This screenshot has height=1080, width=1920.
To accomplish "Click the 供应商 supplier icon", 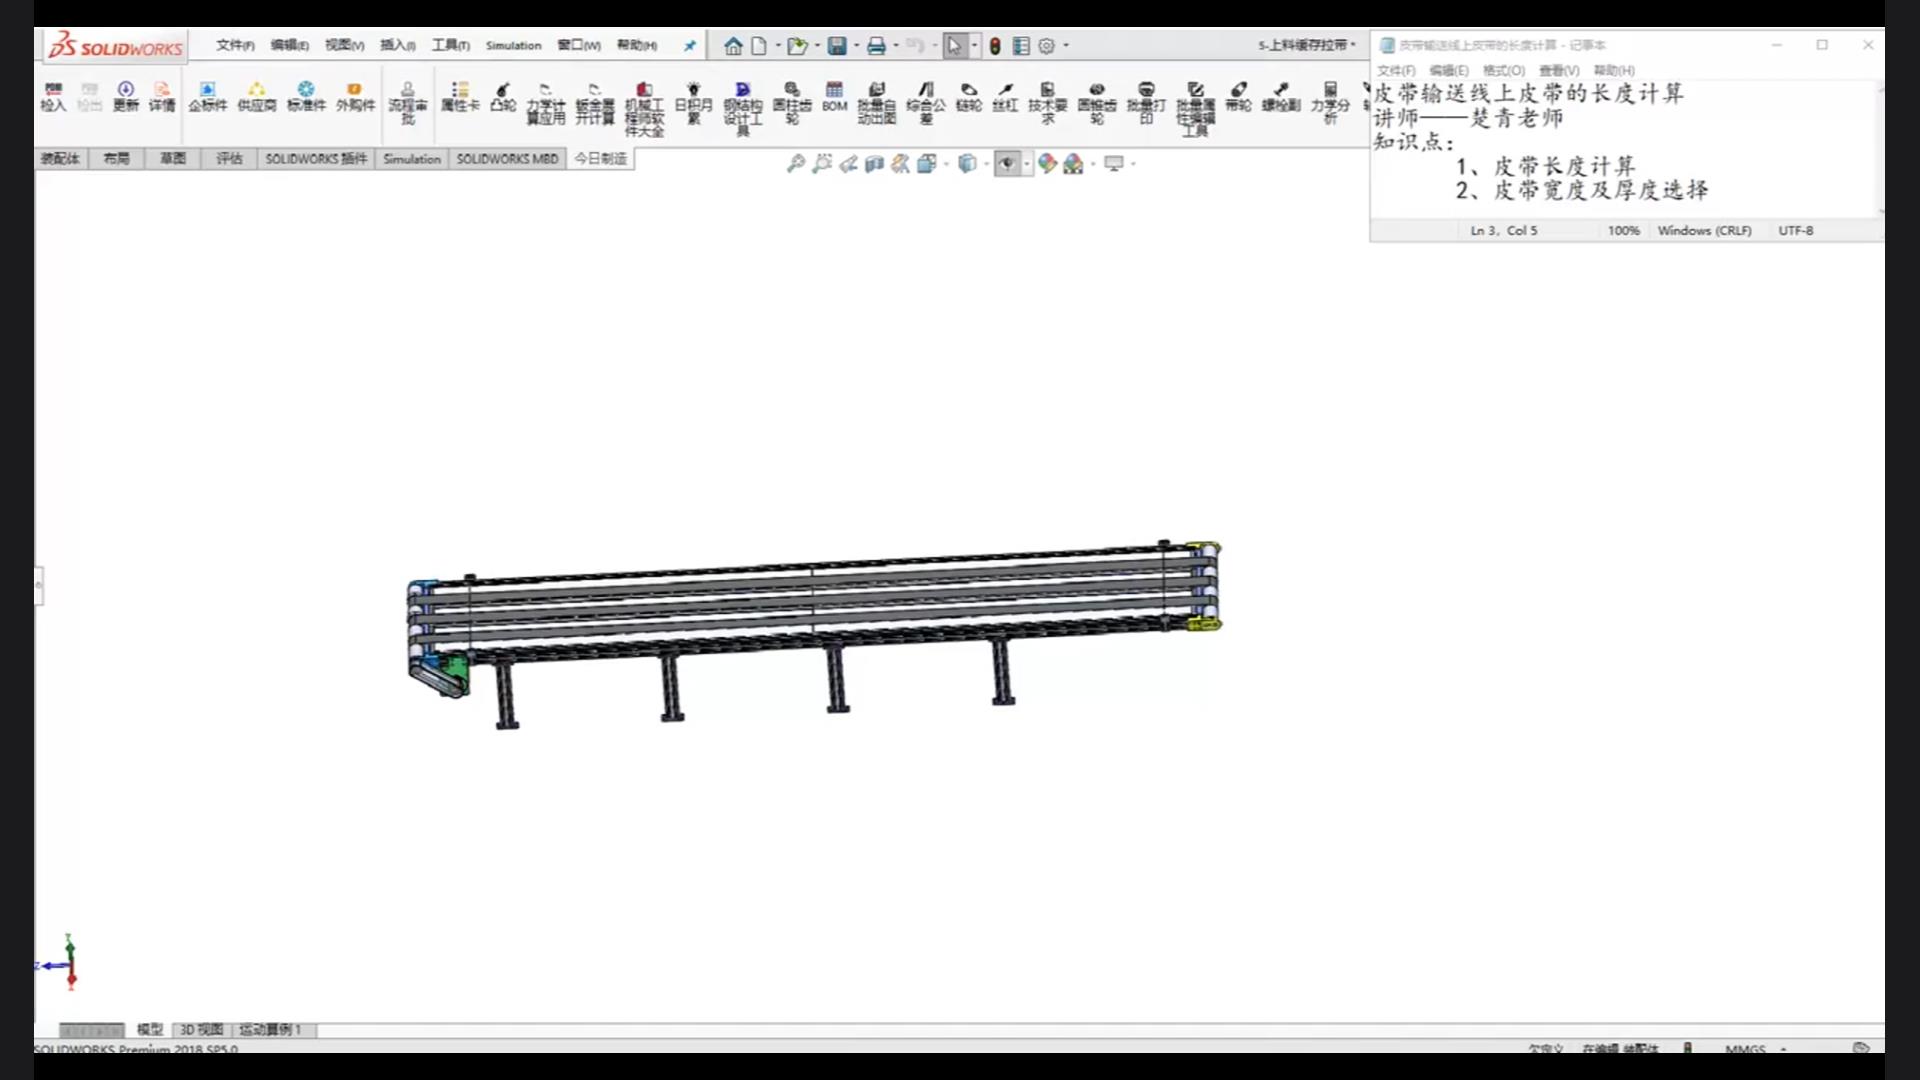I will tap(257, 97).
